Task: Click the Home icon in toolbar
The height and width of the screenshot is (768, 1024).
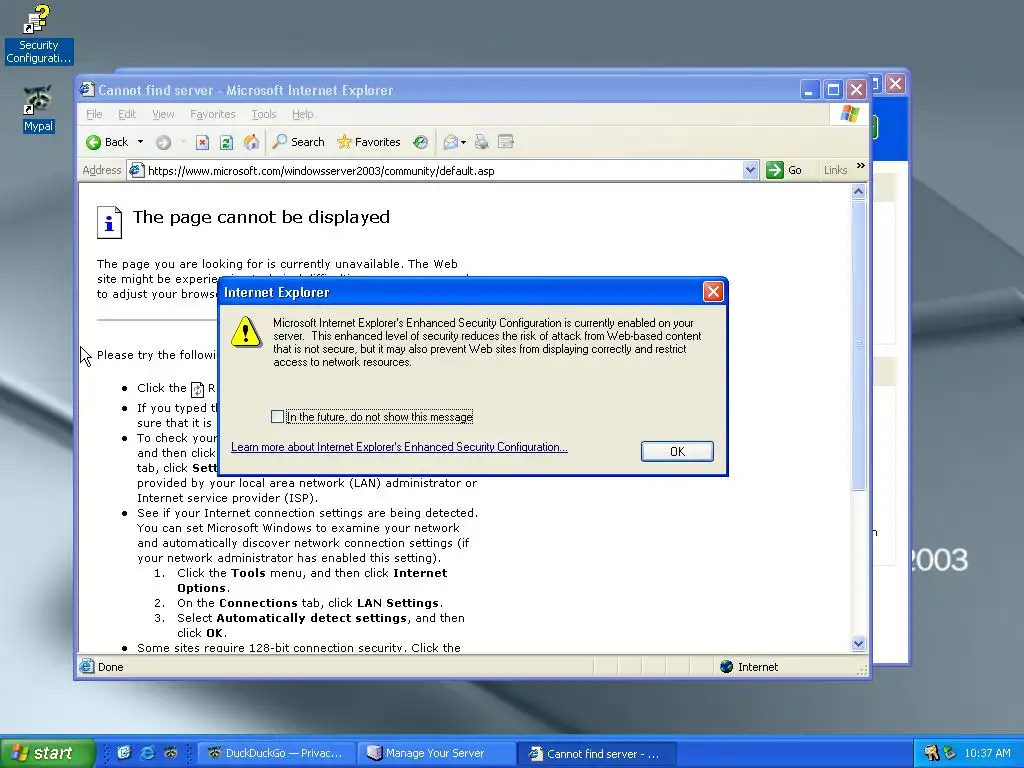Action: click(x=251, y=142)
